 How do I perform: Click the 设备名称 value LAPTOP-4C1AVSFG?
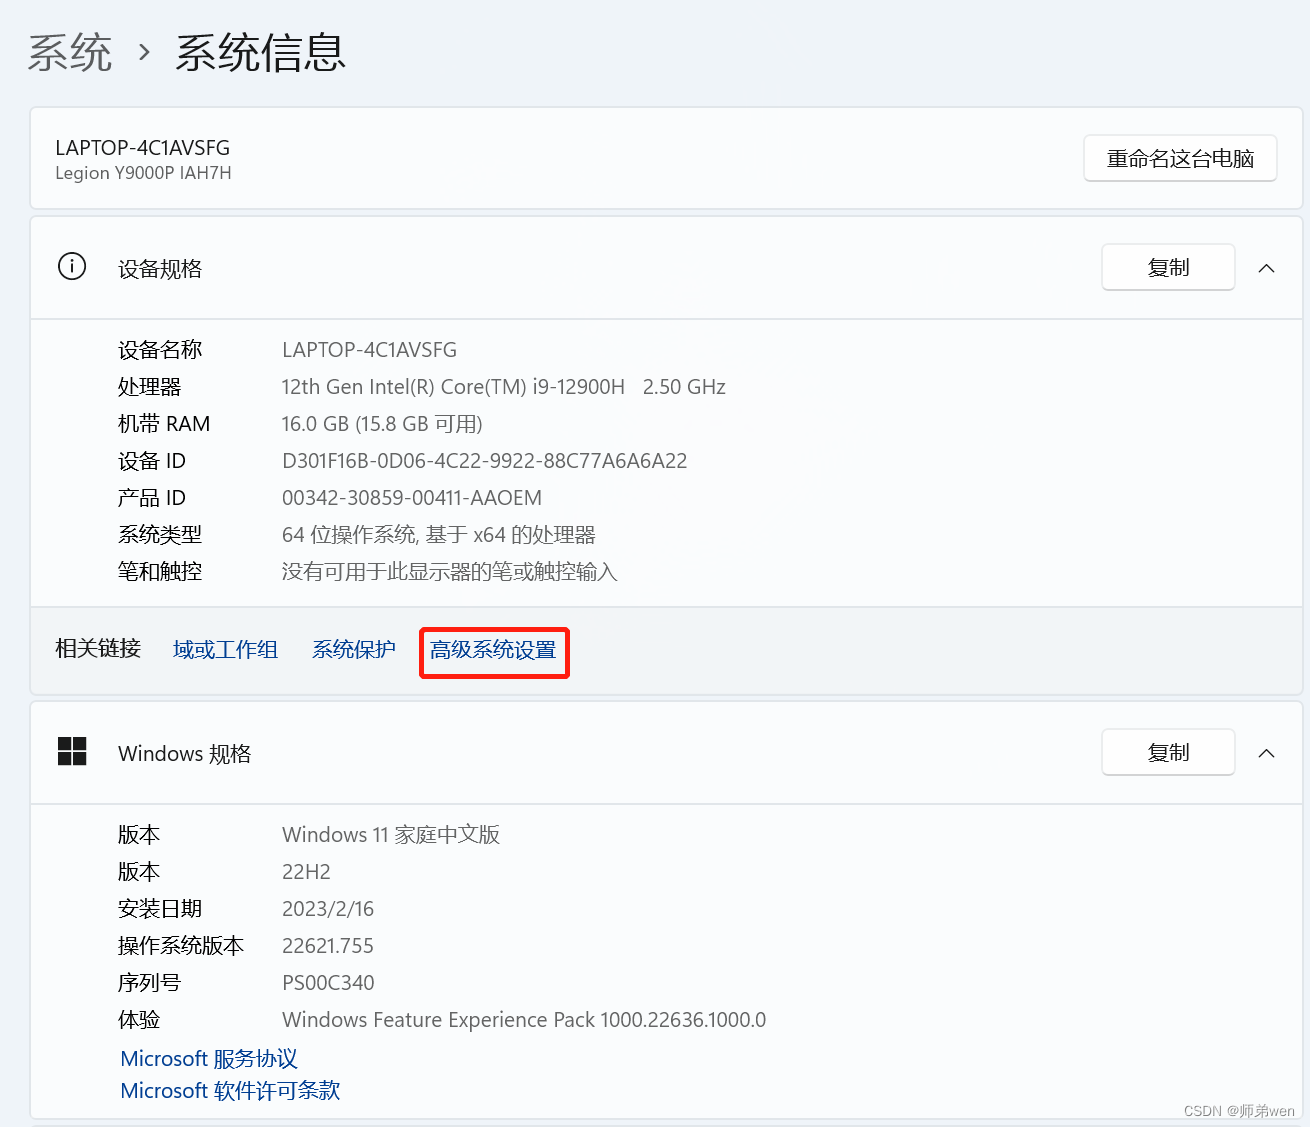369,350
